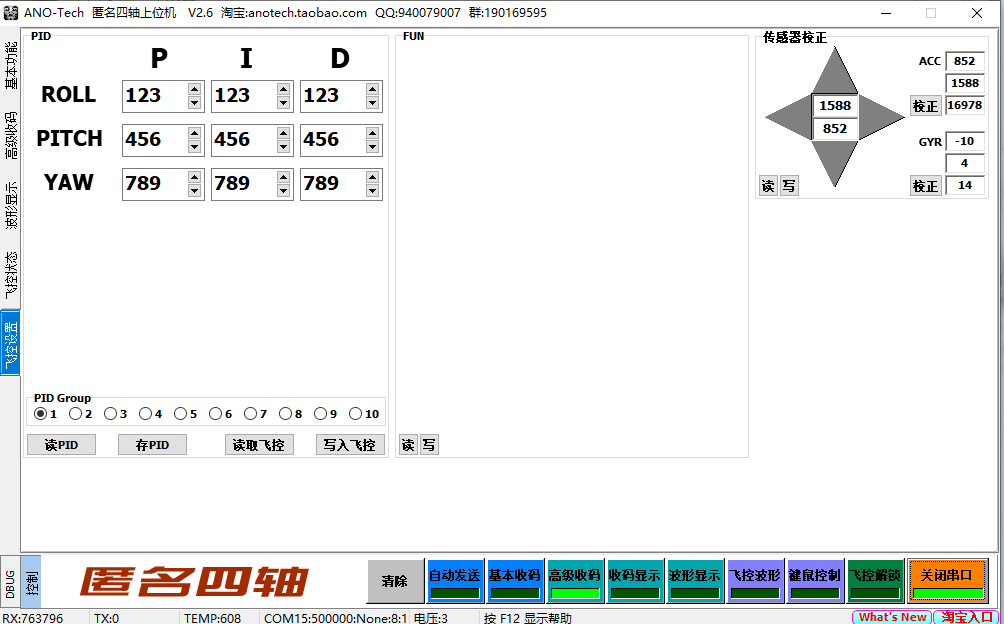Click the GYR 校正 calibrate button
The width and height of the screenshot is (1004, 624).
coord(925,186)
